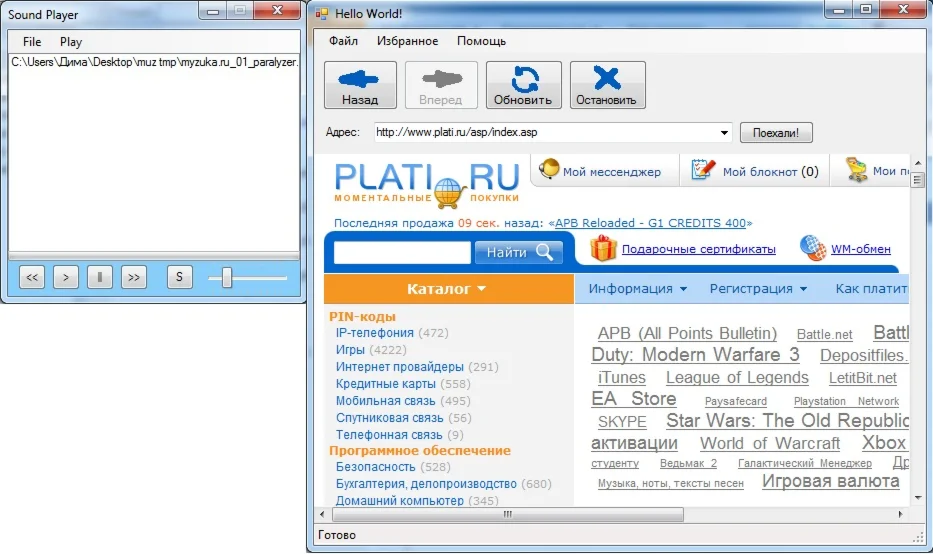Focus the site search input field
Image resolution: width=933 pixels, height=554 pixels.
pyautogui.click(x=402, y=252)
